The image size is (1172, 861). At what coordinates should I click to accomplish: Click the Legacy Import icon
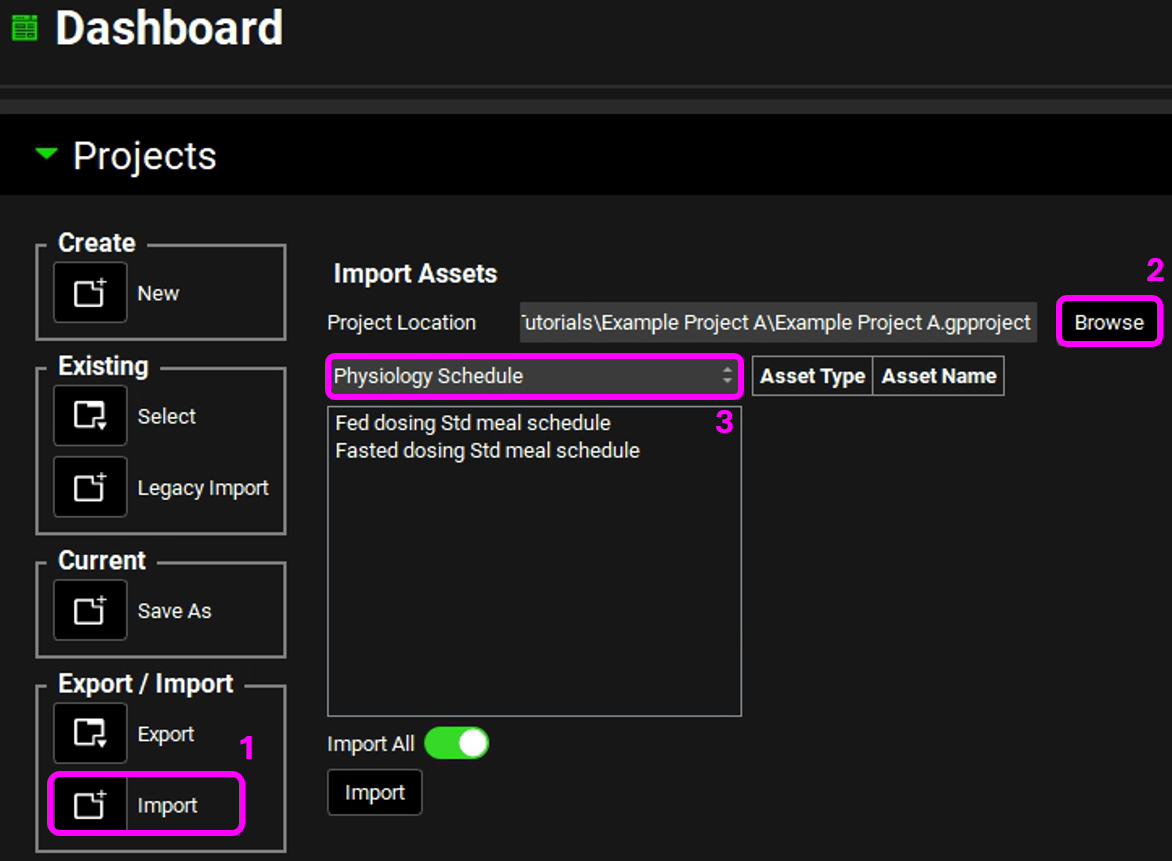[x=90, y=487]
